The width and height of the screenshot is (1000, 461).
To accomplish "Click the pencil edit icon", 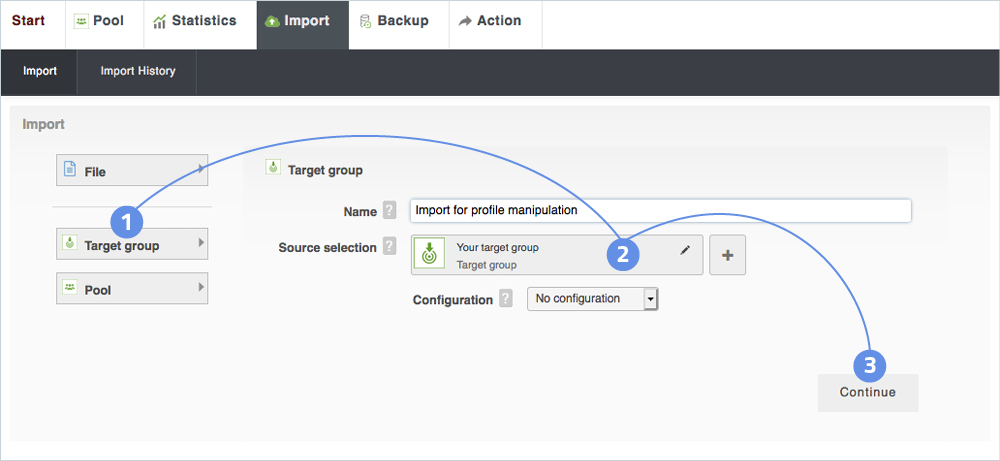I will (685, 250).
